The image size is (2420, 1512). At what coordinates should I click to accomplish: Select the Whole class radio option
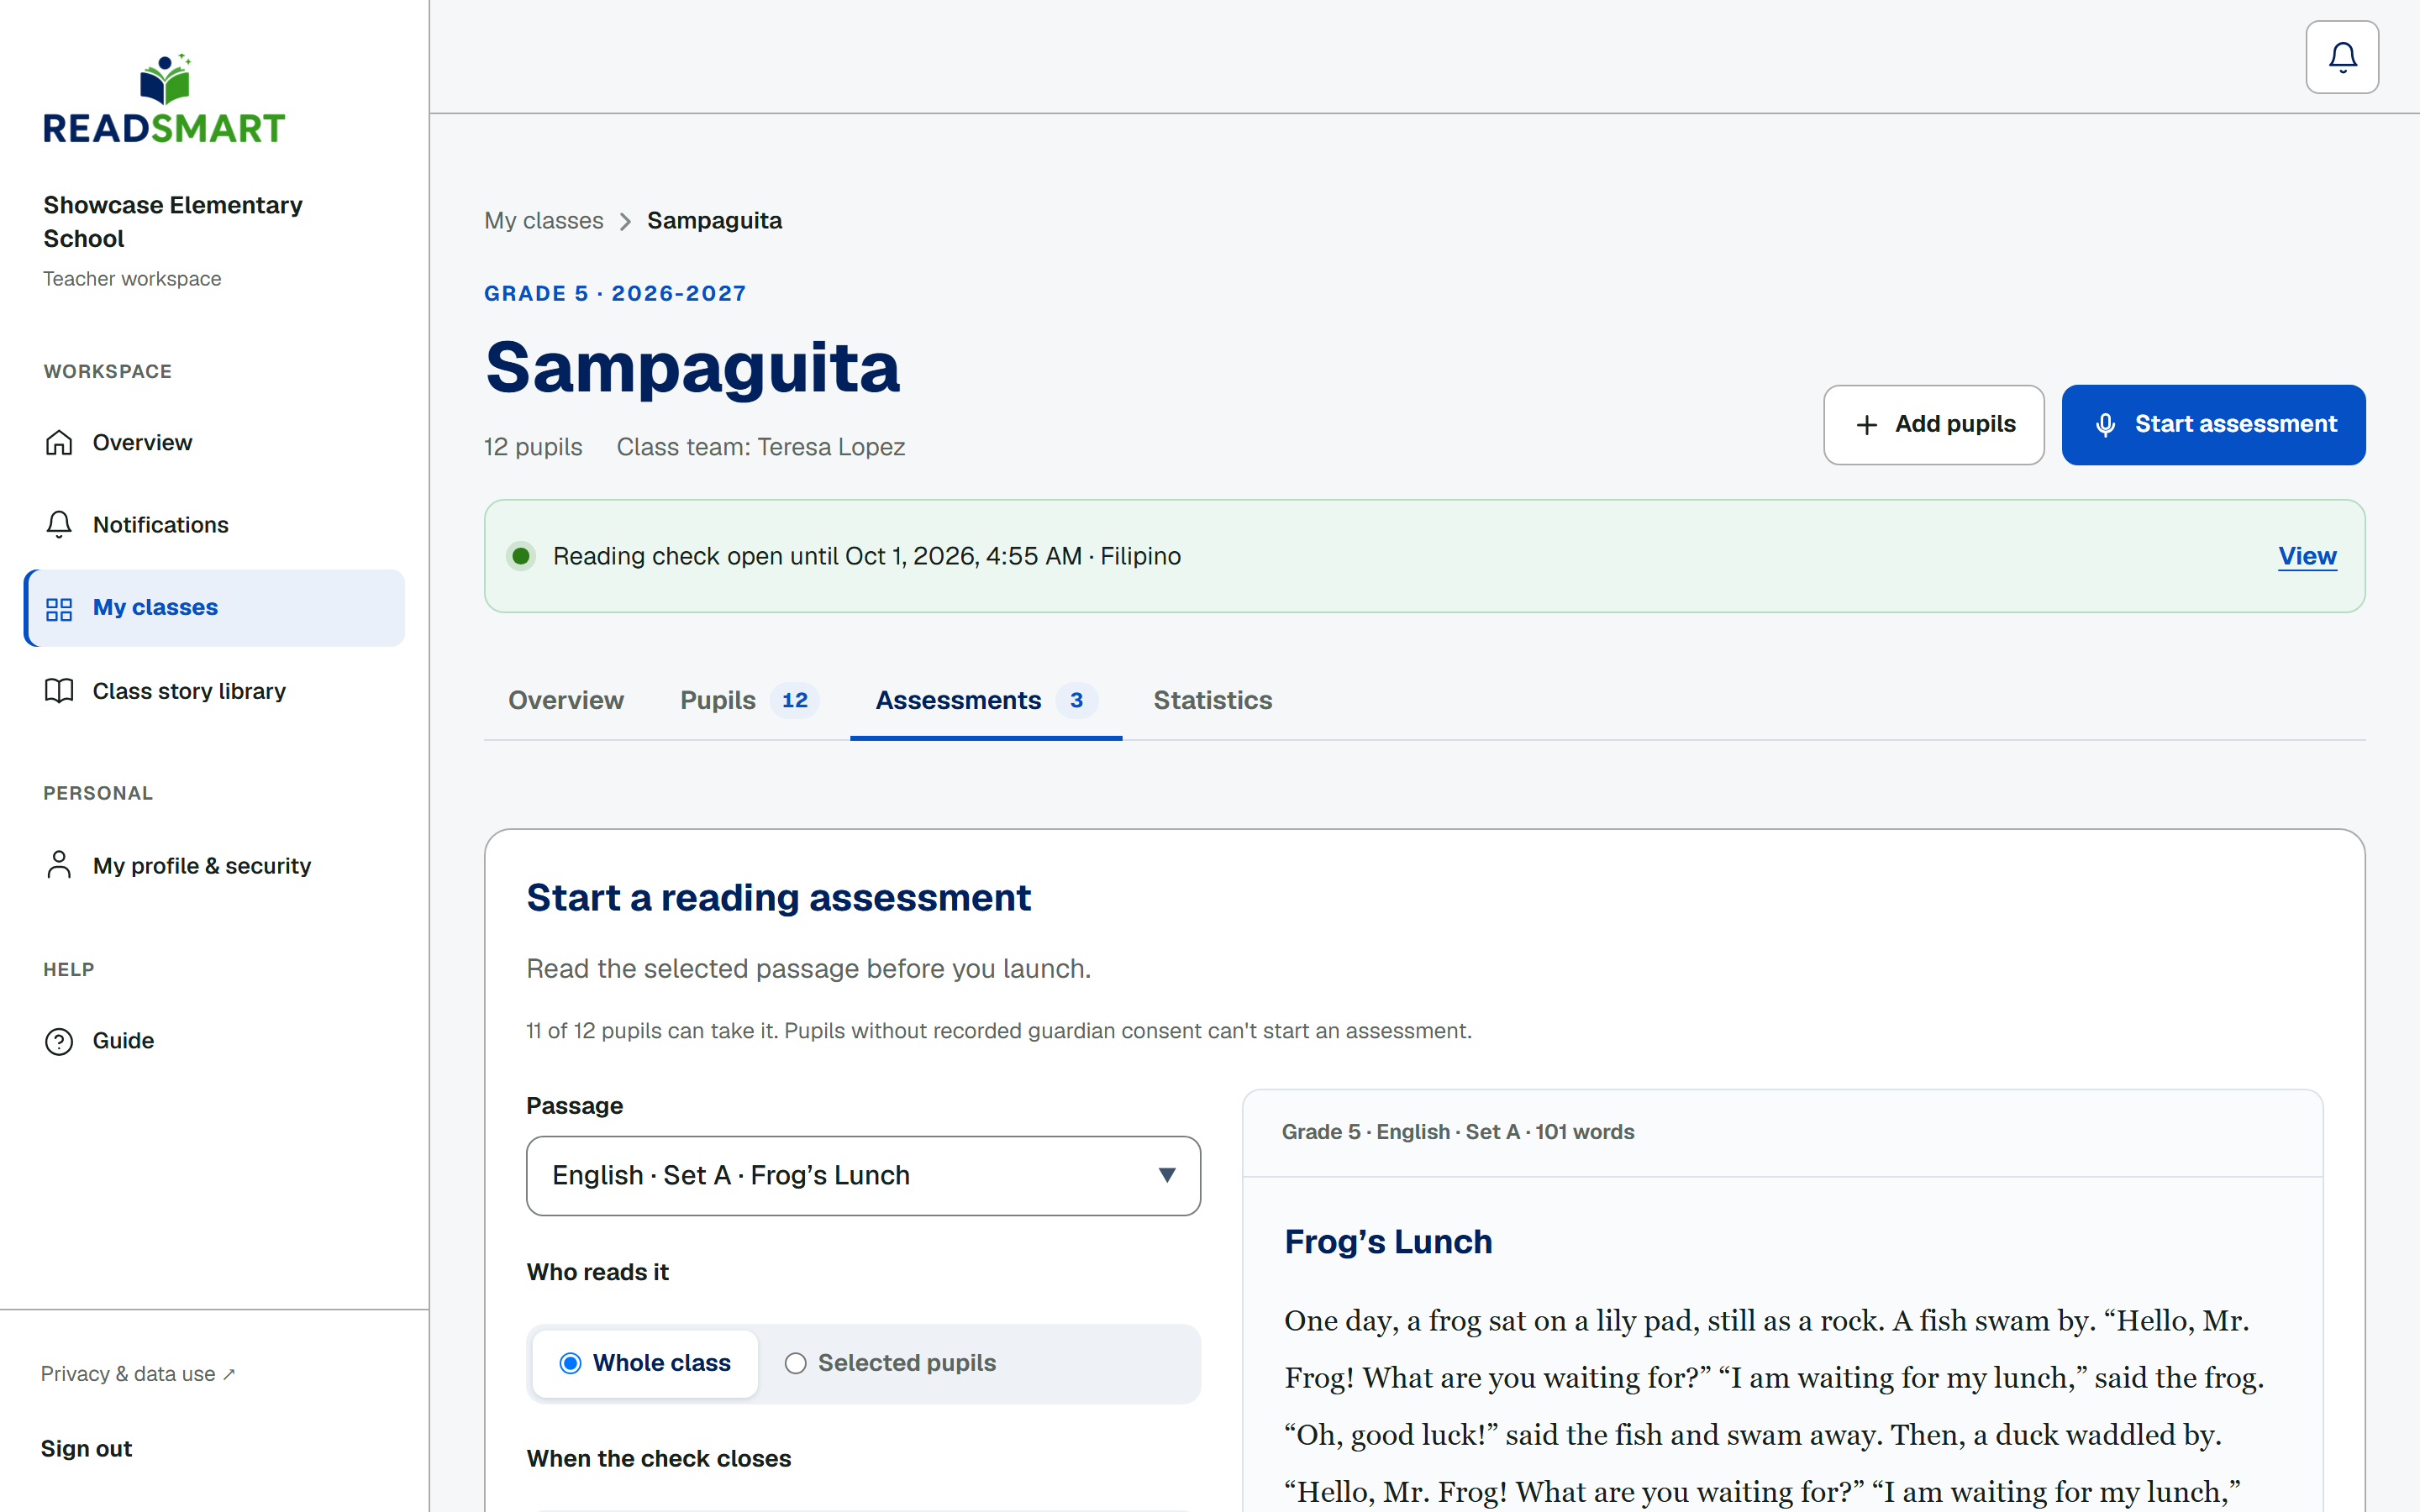tap(645, 1363)
